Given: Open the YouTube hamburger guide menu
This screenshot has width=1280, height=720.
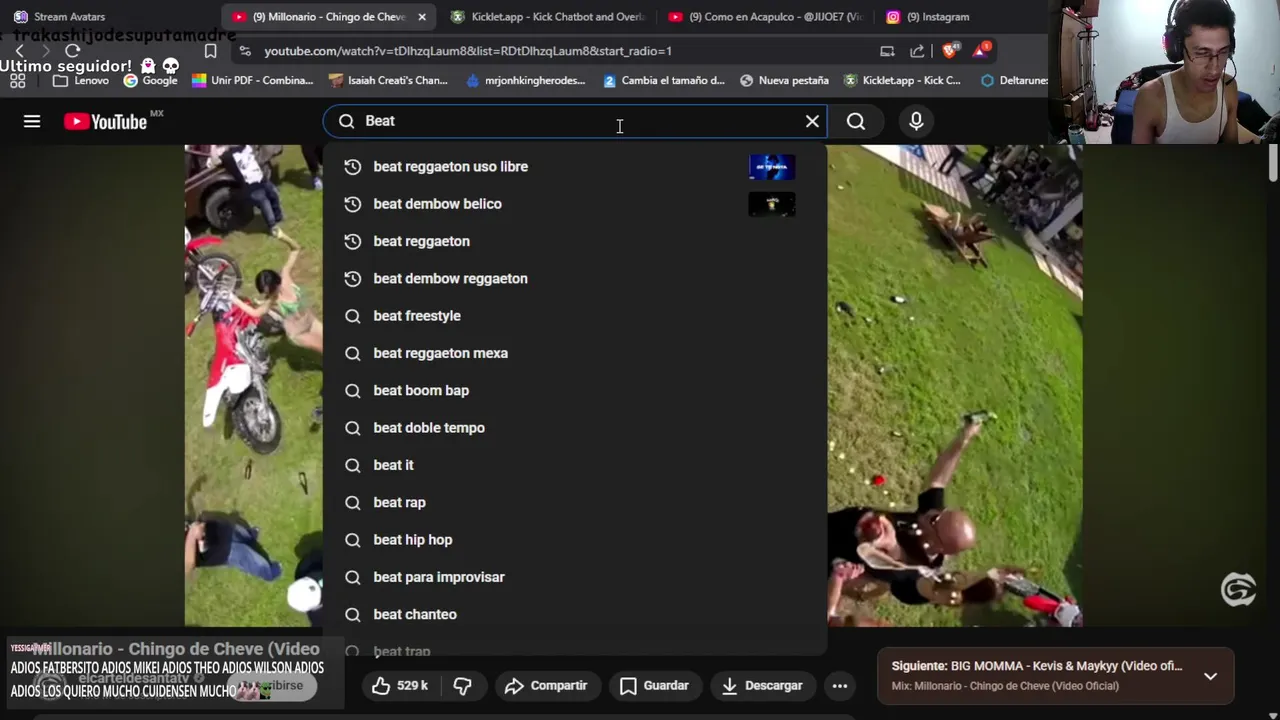Looking at the screenshot, I should click(x=32, y=121).
